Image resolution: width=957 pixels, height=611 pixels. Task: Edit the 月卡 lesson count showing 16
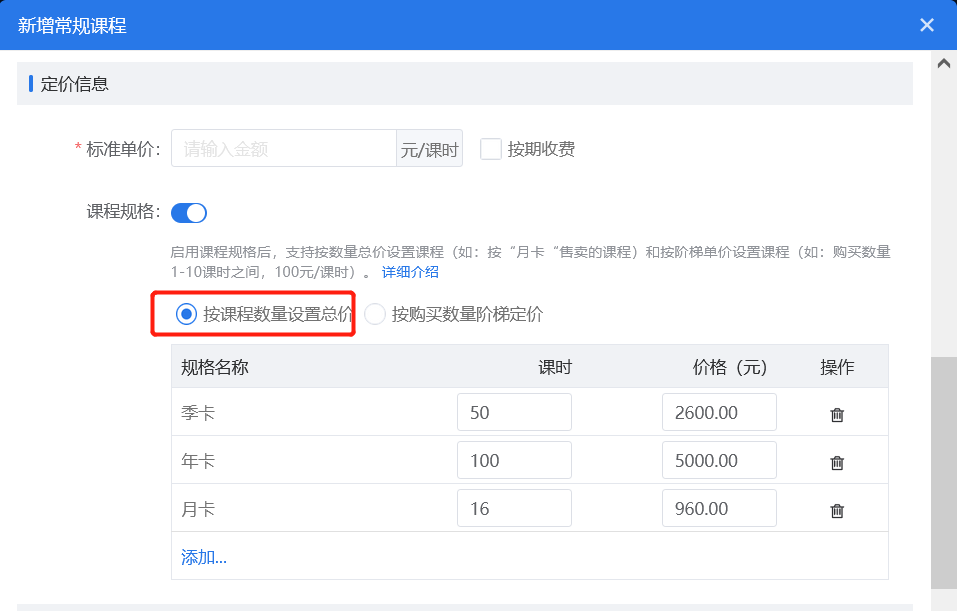point(514,507)
